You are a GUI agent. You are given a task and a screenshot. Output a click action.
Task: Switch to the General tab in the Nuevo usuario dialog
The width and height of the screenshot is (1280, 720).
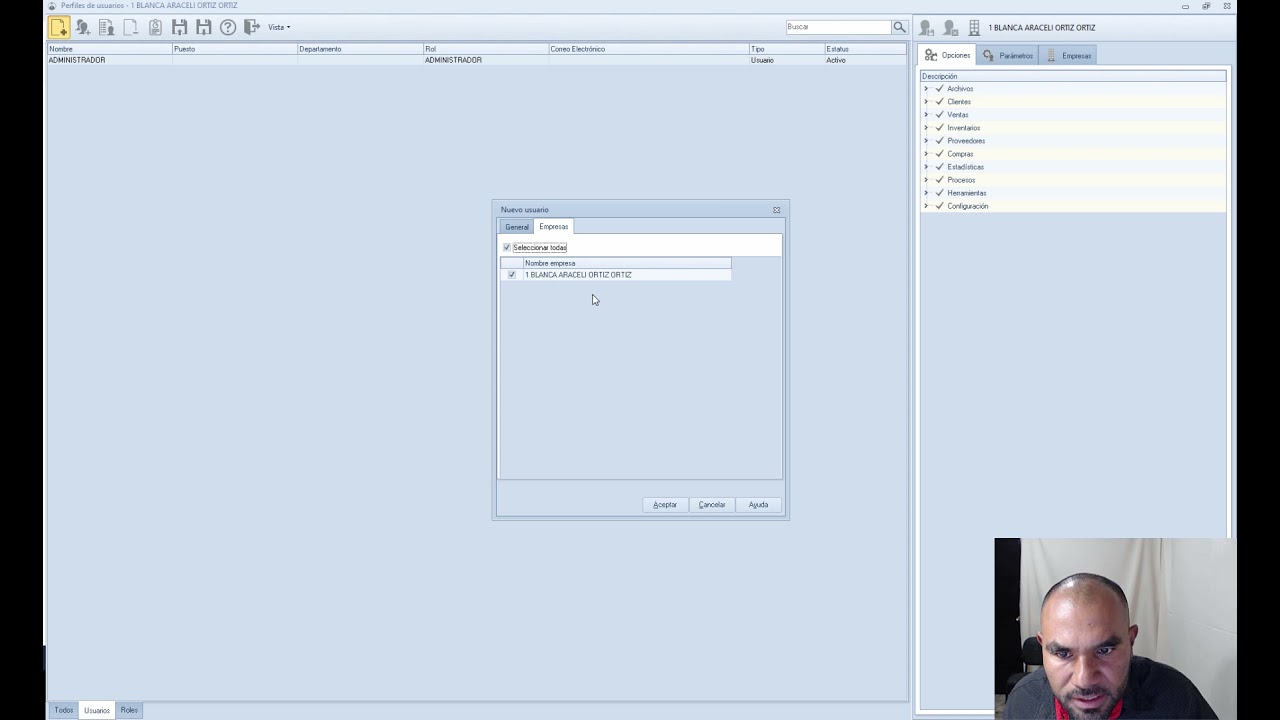(x=517, y=227)
